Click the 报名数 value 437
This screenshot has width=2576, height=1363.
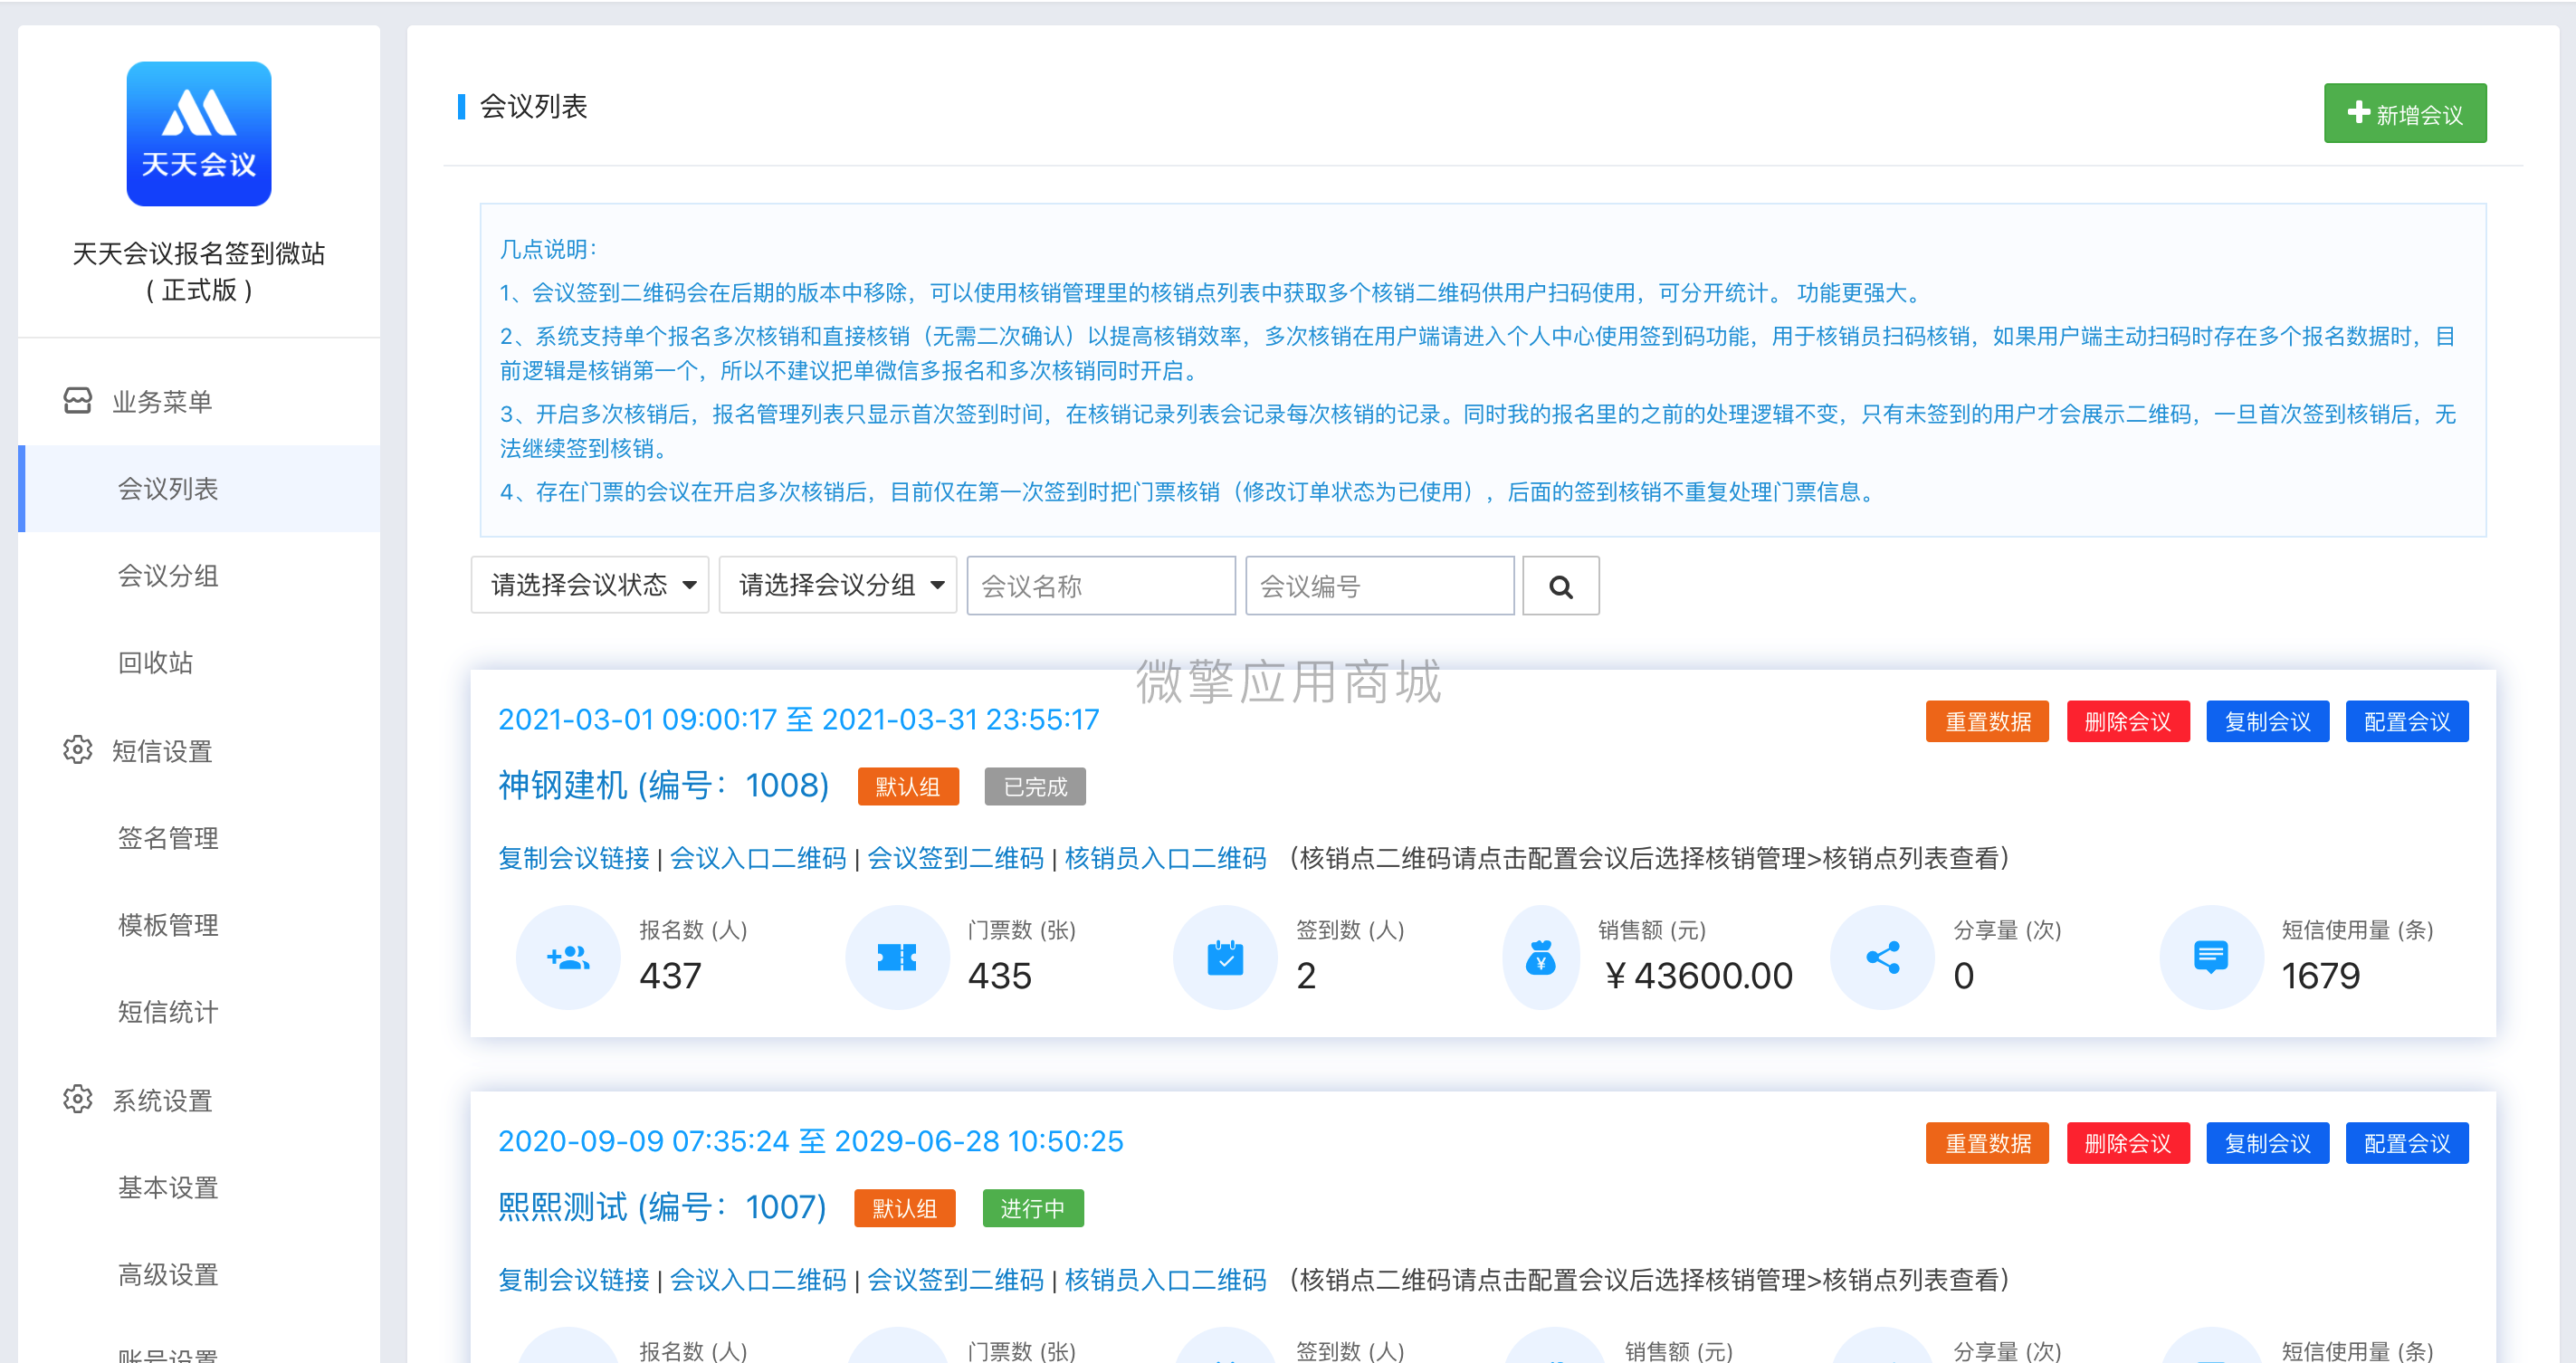(x=670, y=976)
